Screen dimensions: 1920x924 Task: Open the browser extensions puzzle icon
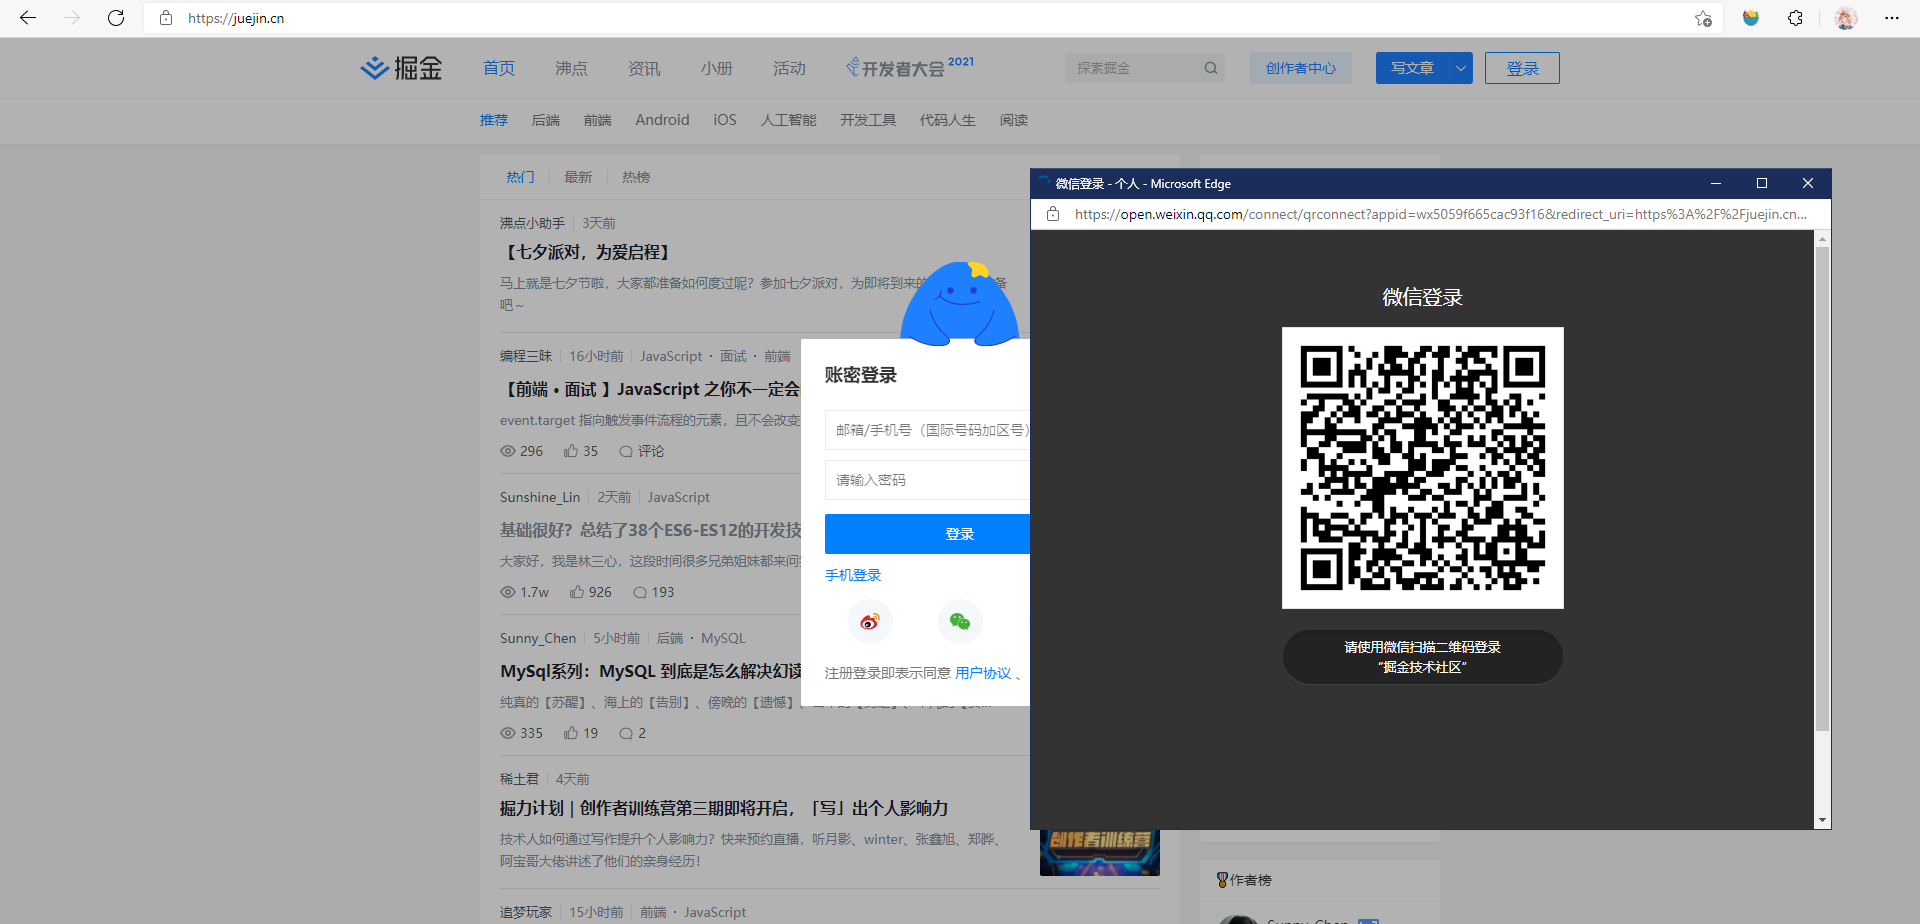[x=1795, y=18]
